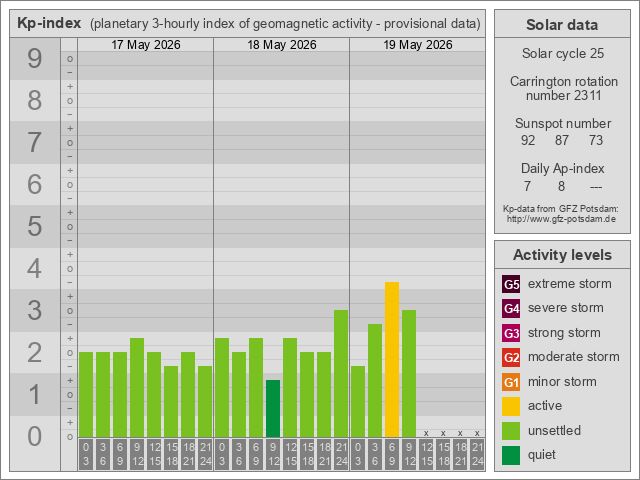640x480 pixels.
Task: Click the 18 May 12-15 bar
Action: (290, 387)
